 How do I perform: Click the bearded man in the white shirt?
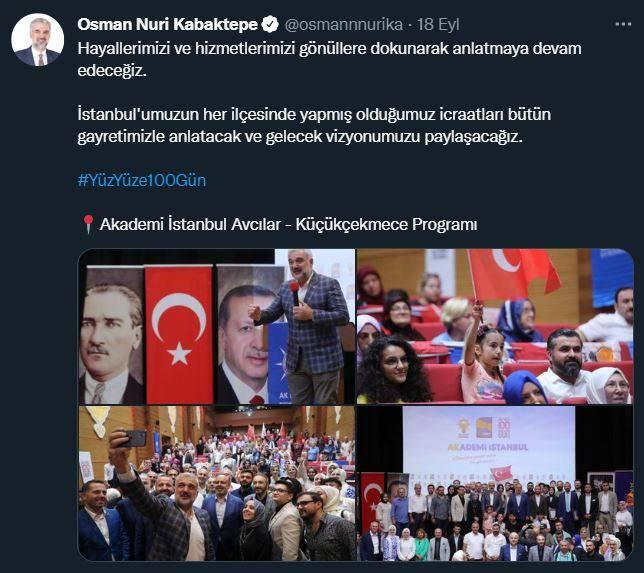click(x=567, y=368)
